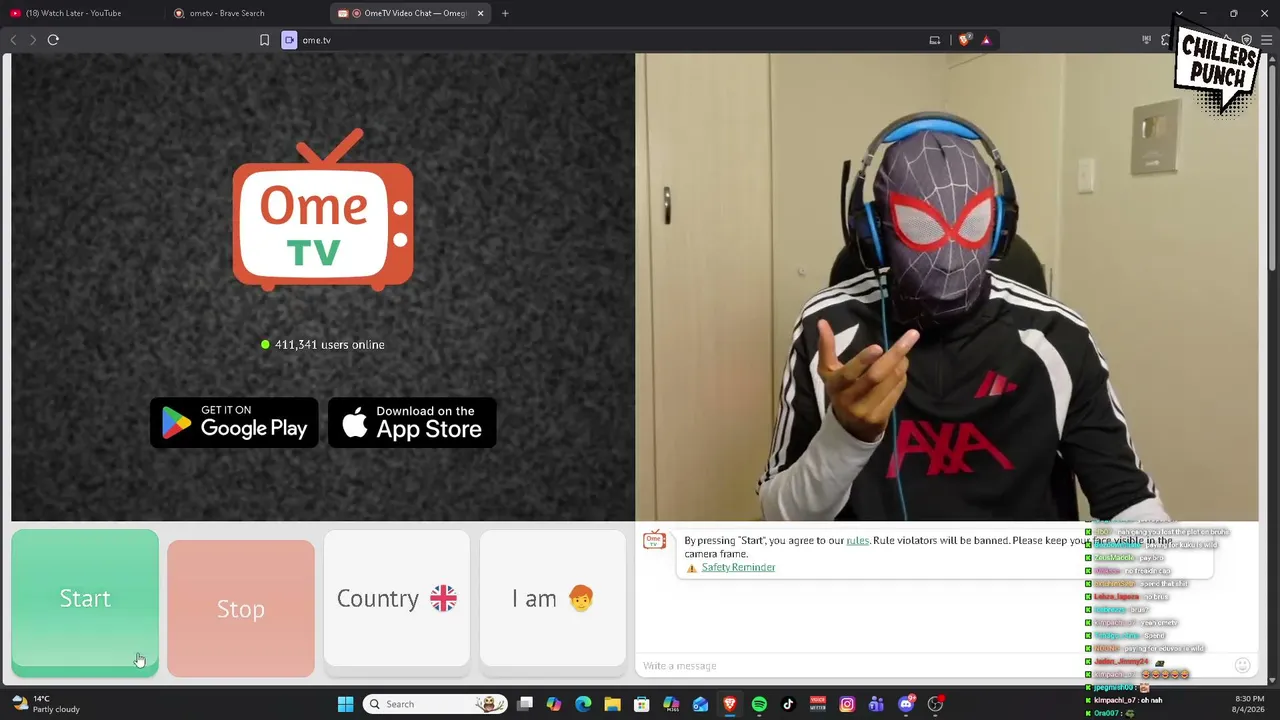Click the Brave browser taskbar icon
This screenshot has width=1280, height=720.
coord(730,704)
